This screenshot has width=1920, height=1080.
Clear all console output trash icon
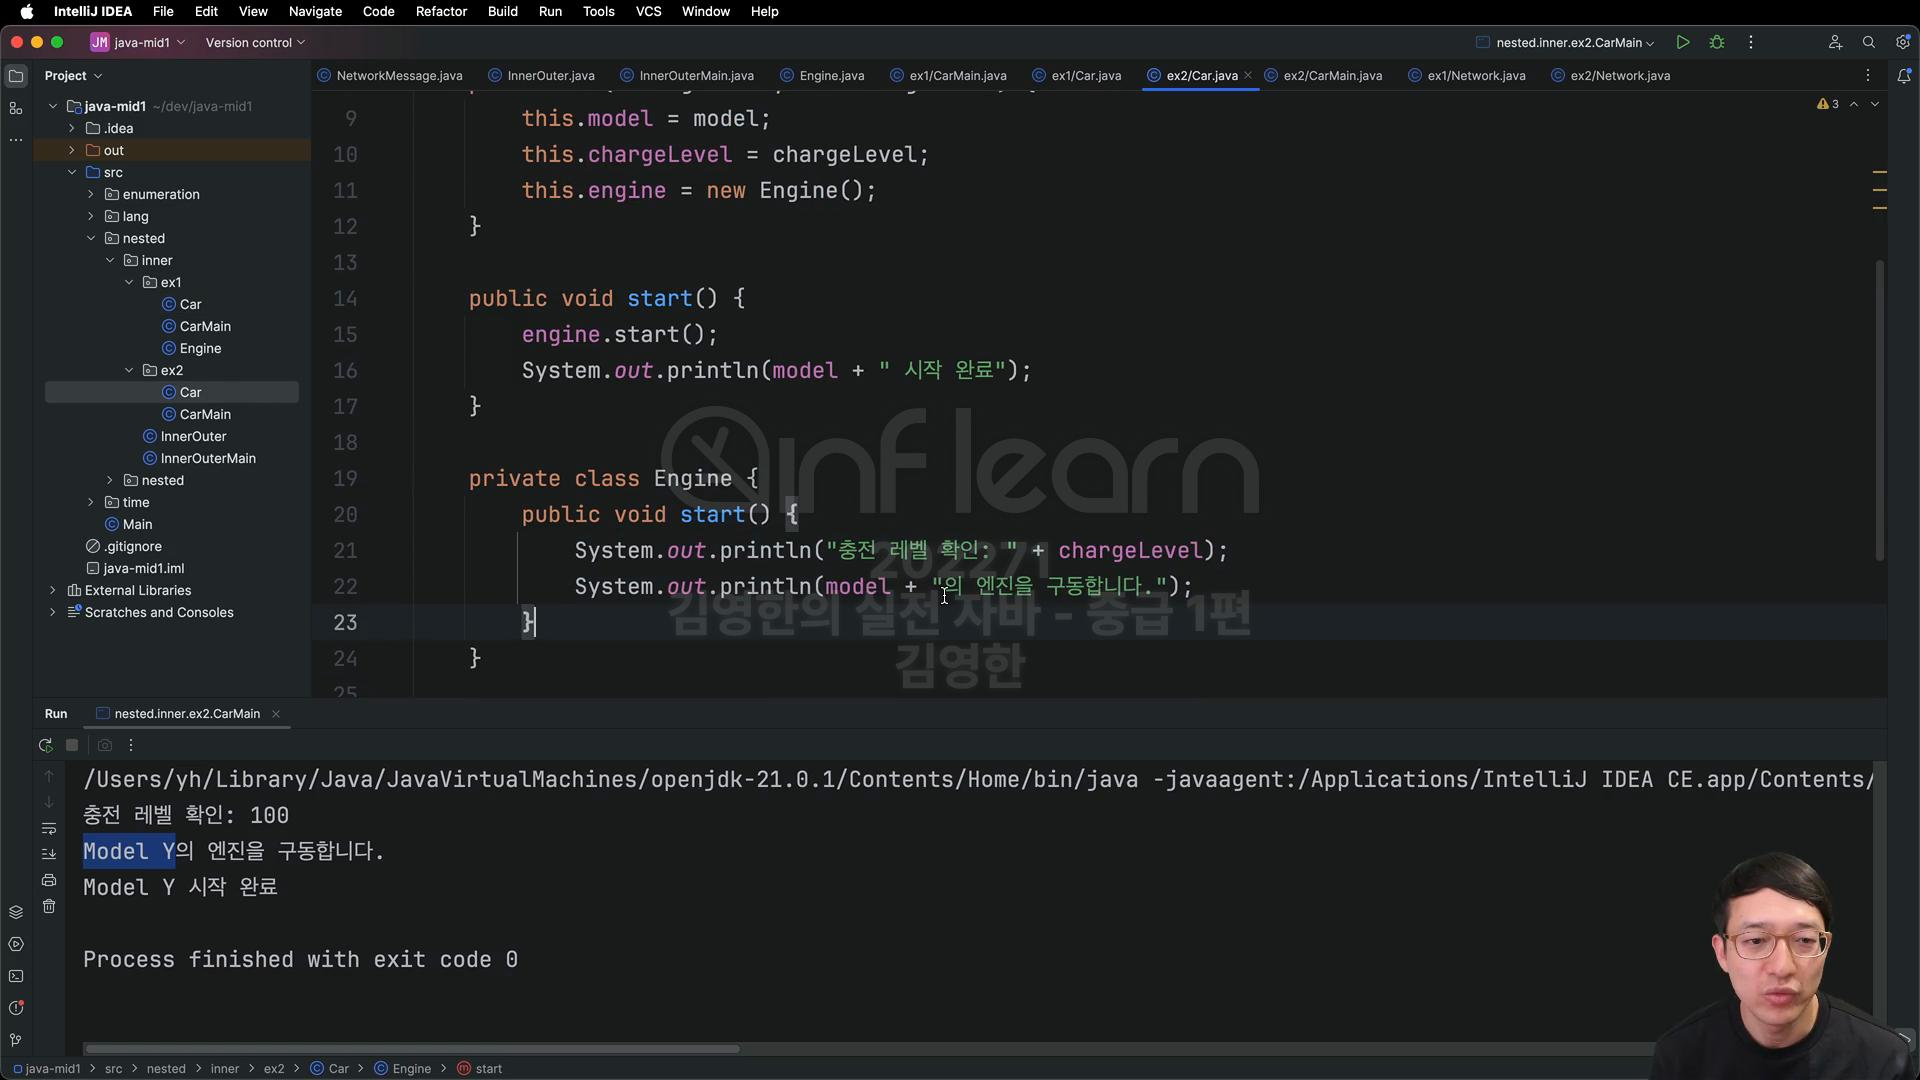pos(49,906)
